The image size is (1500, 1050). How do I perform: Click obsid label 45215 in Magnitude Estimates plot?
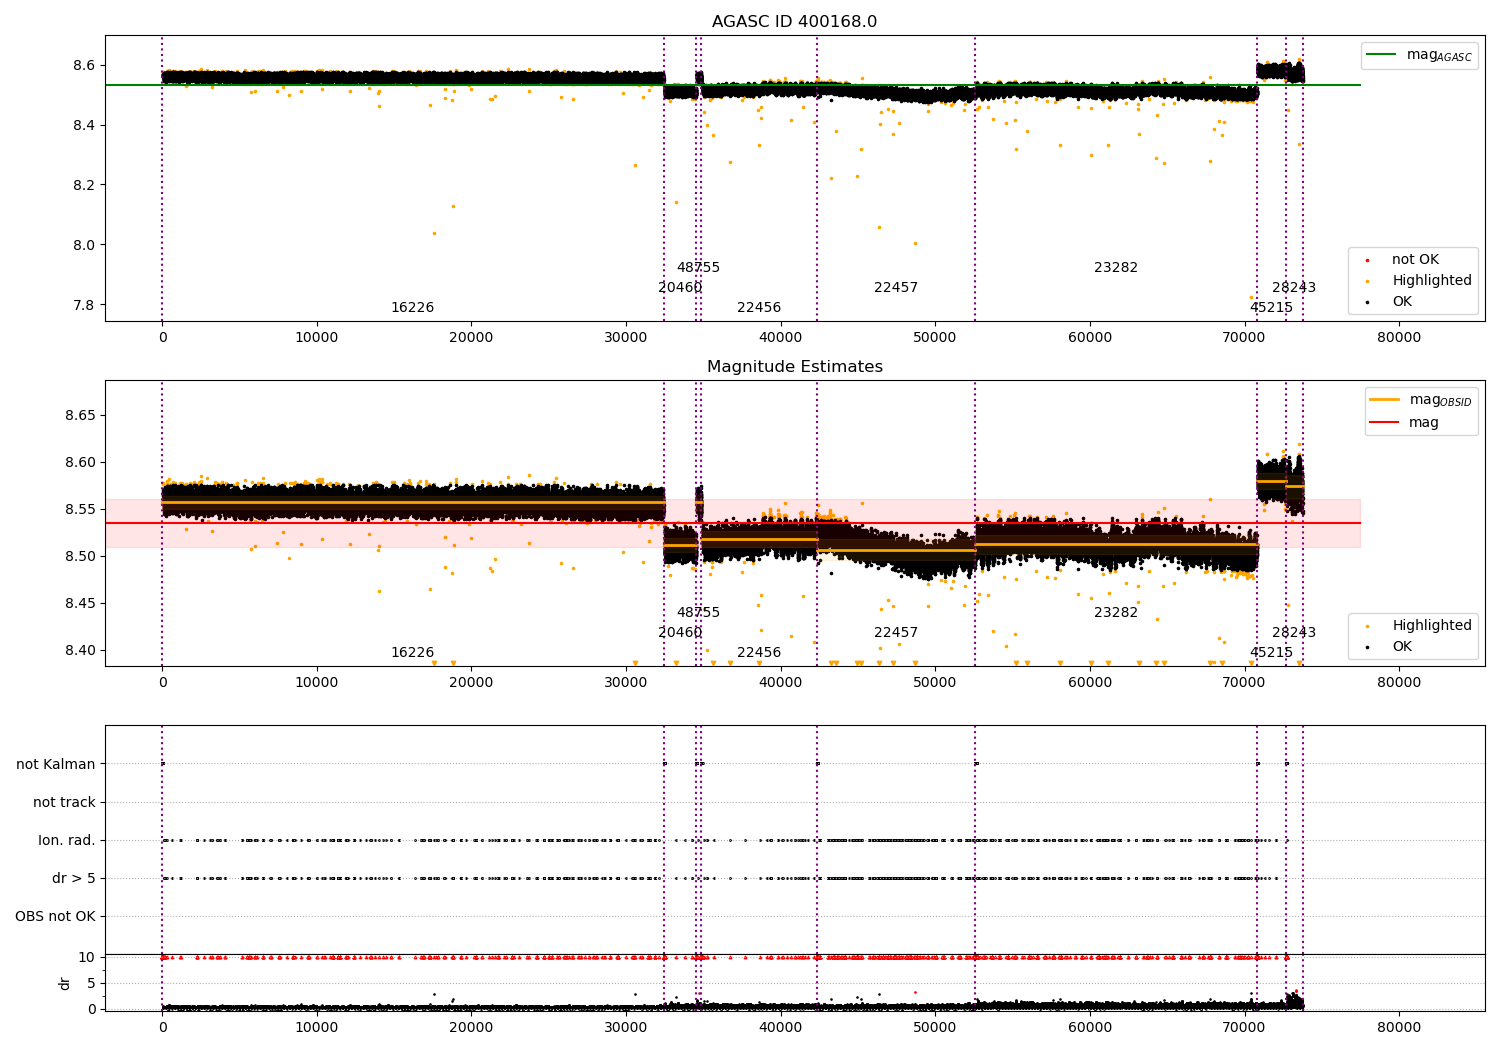[x=1271, y=653]
